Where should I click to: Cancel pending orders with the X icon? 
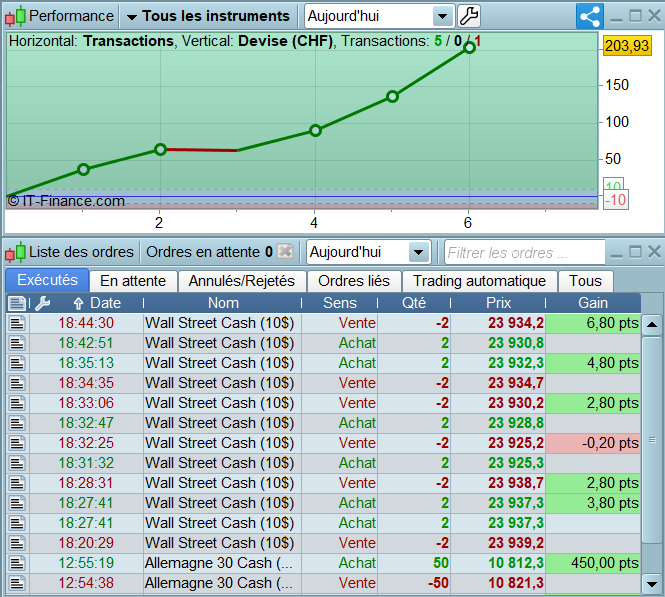285,252
